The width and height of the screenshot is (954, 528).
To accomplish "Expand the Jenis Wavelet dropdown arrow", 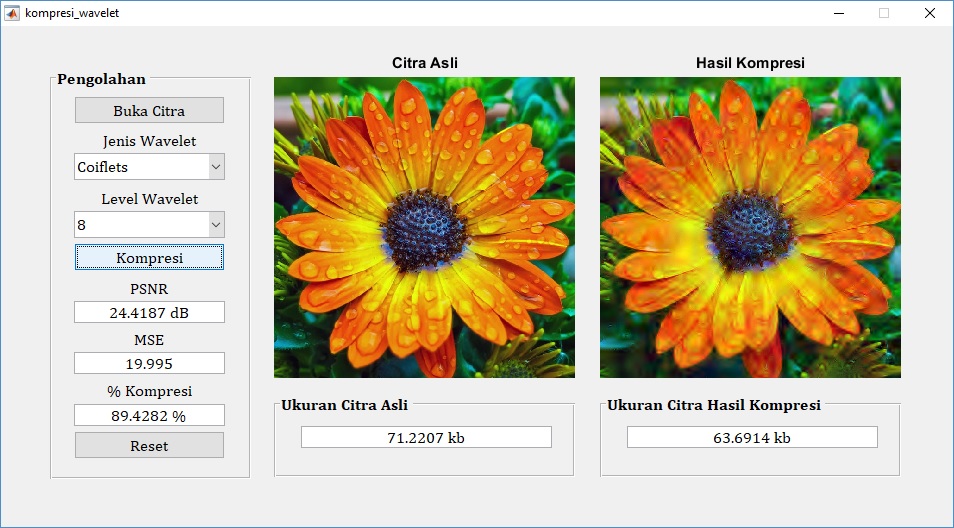I will (216, 167).
